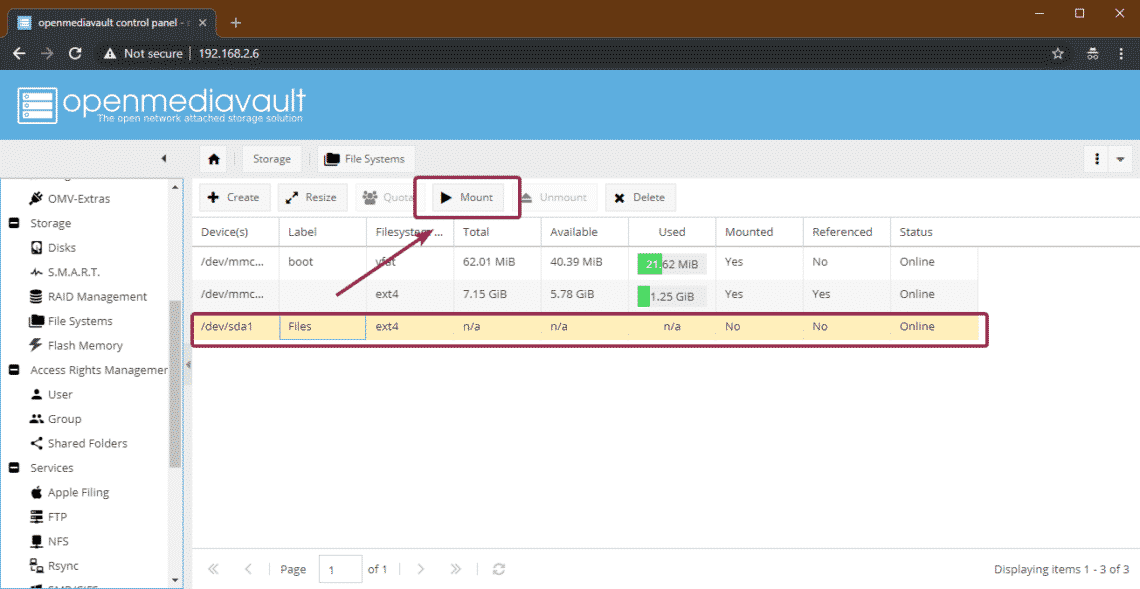Collapse the left navigation panel
Viewport: 1140px width, 589px height.
pos(164,159)
